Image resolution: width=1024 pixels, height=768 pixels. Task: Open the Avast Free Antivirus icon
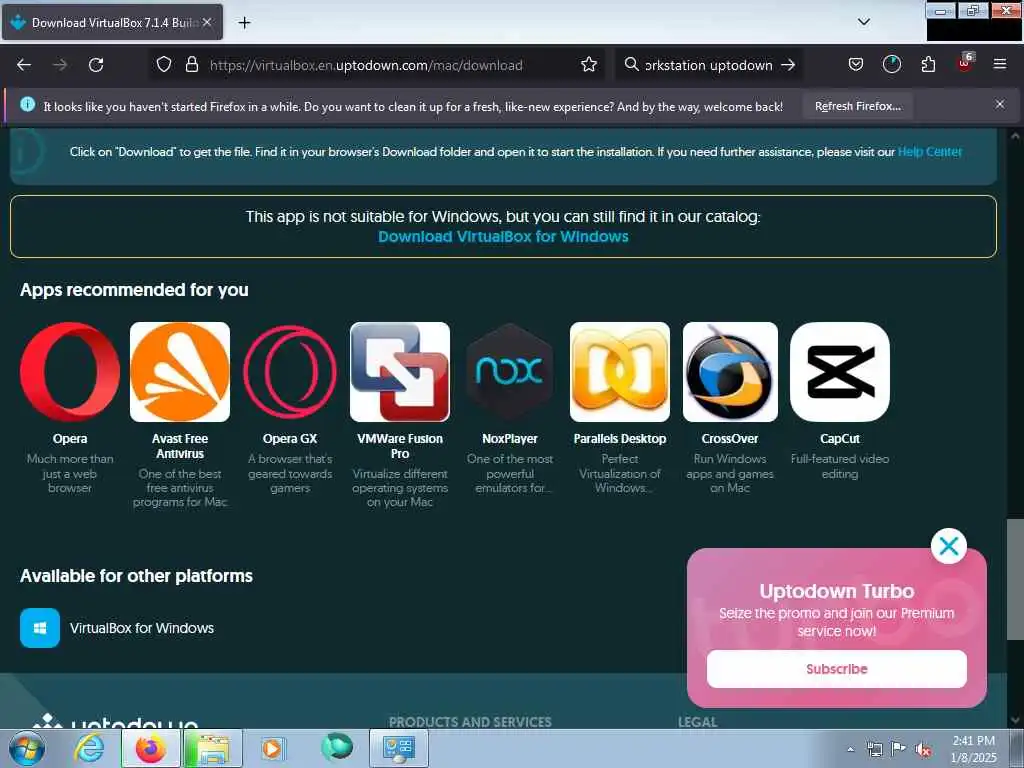tap(180, 372)
